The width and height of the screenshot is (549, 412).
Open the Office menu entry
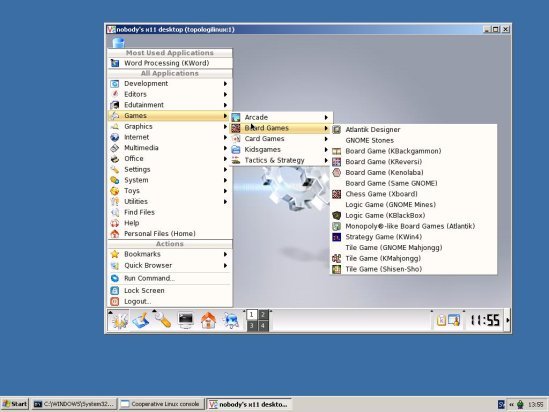(x=170, y=159)
